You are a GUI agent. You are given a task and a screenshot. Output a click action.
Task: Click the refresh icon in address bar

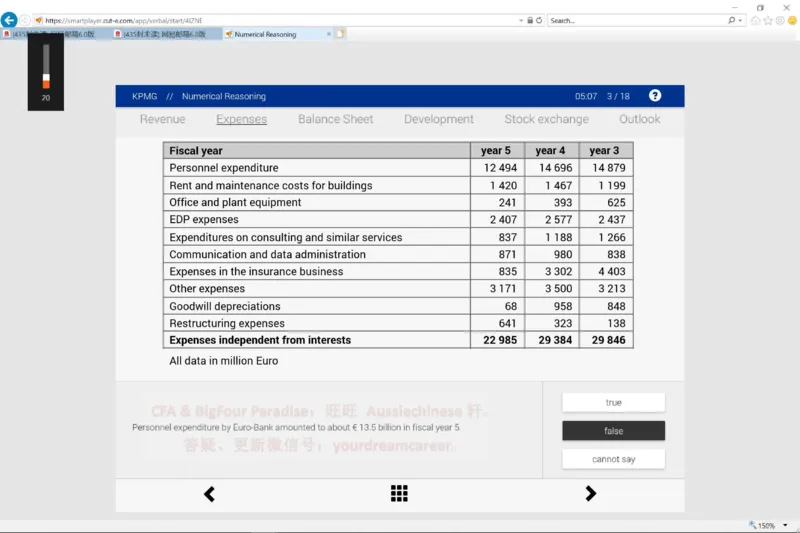coord(539,20)
